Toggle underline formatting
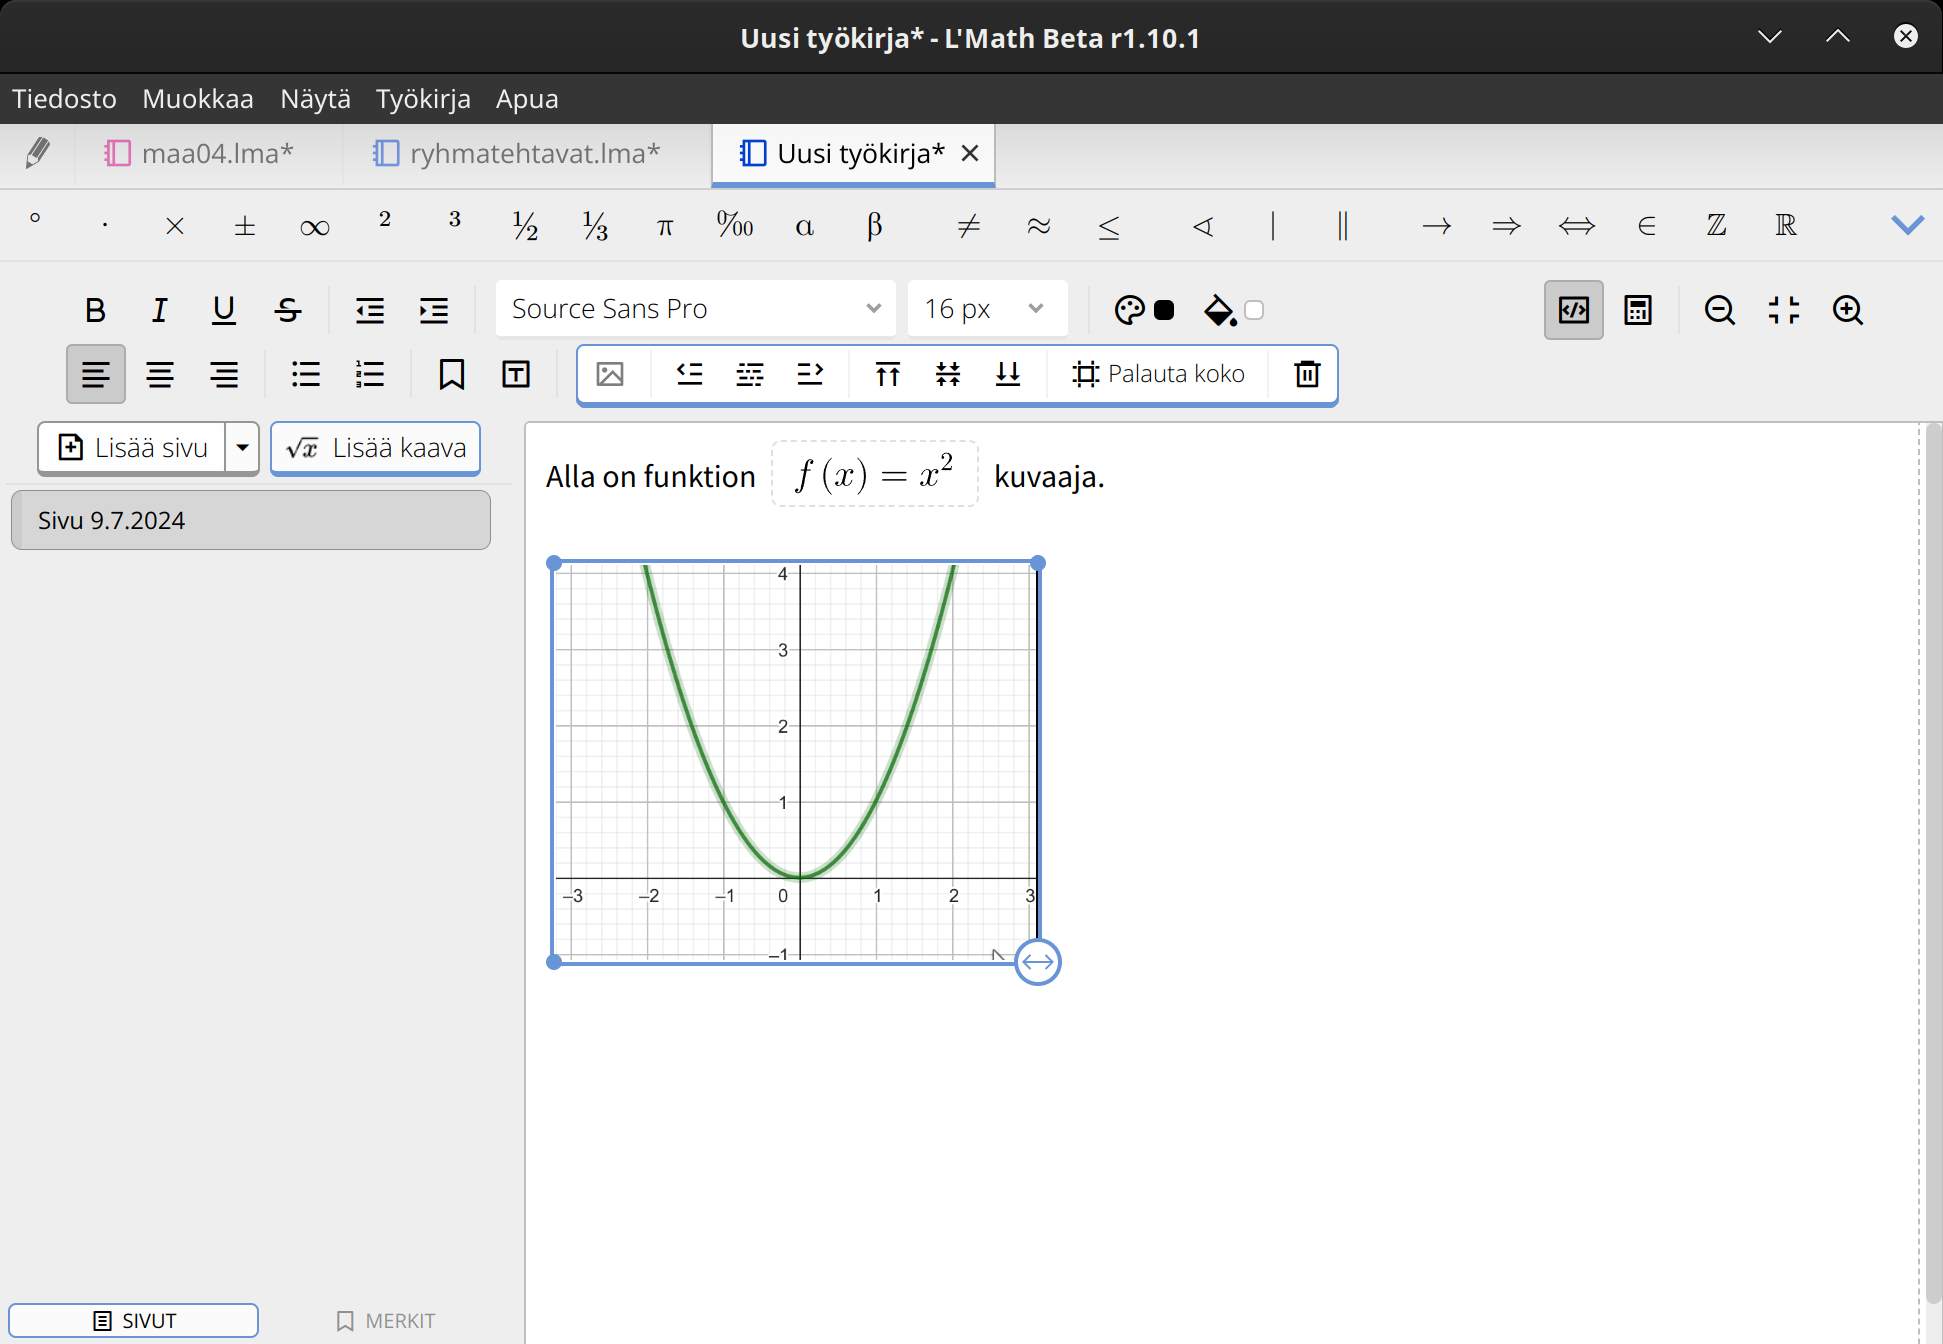This screenshot has height=1344, width=1943. click(x=223, y=310)
